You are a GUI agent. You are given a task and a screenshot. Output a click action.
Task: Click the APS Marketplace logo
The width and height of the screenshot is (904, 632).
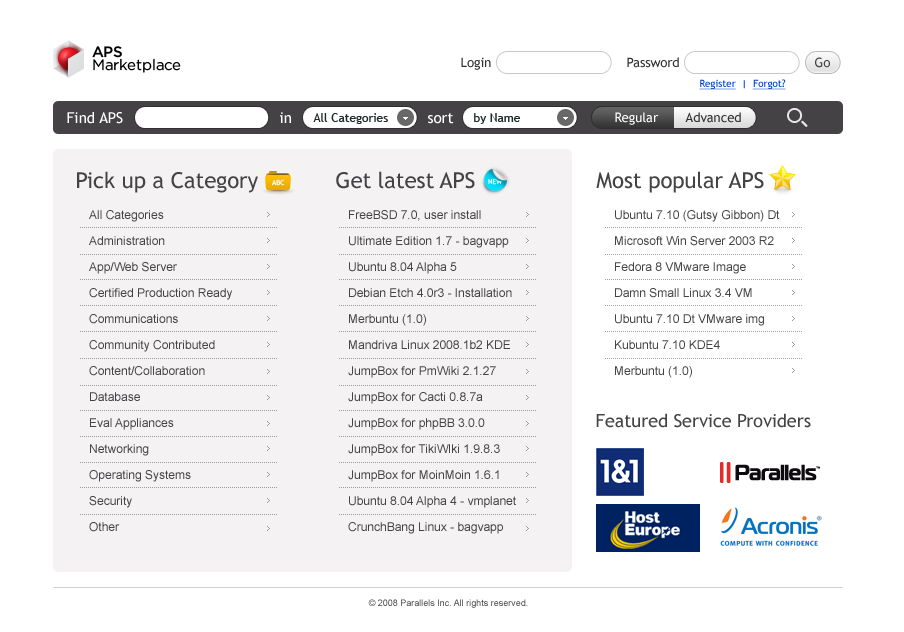click(116, 59)
